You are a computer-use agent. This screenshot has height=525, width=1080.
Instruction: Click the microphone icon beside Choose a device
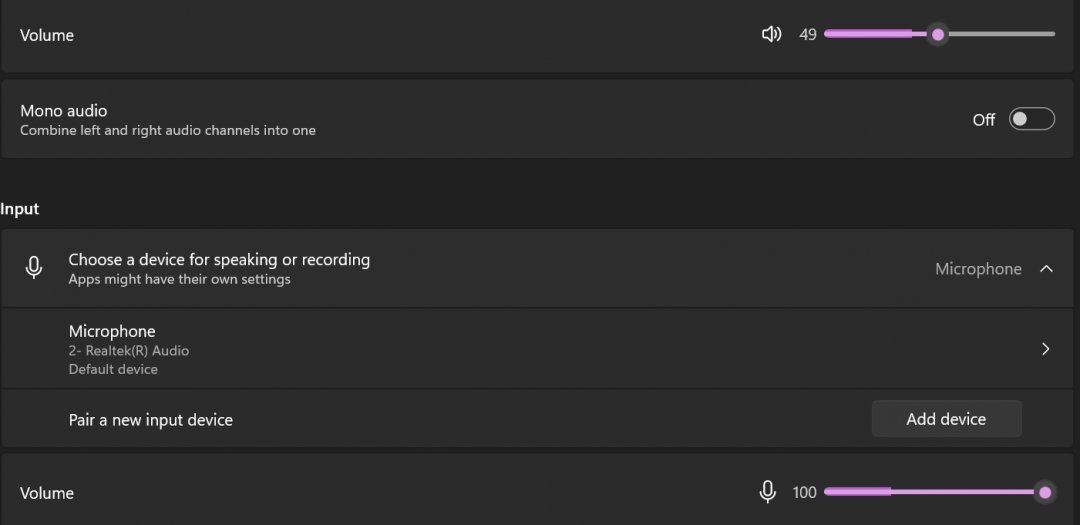click(x=34, y=268)
